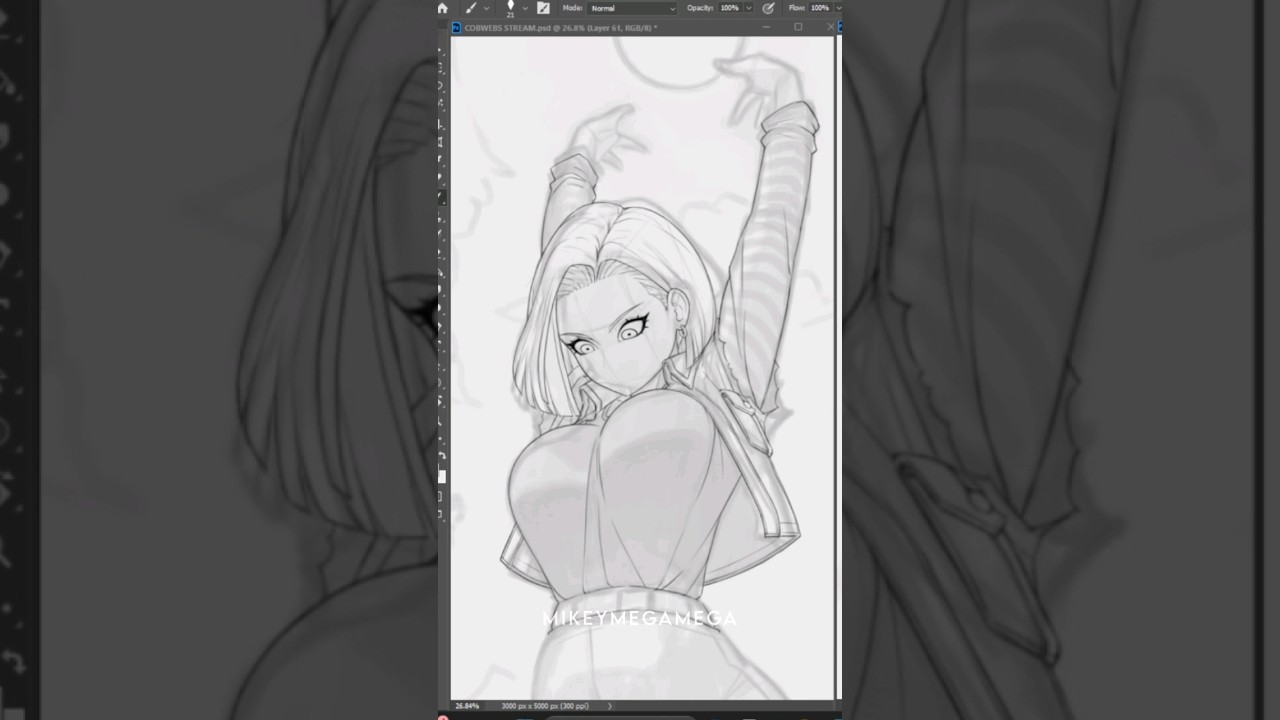Toggle pressure for opacity icon
Viewport: 1280px width, 720px height.
pos(768,8)
